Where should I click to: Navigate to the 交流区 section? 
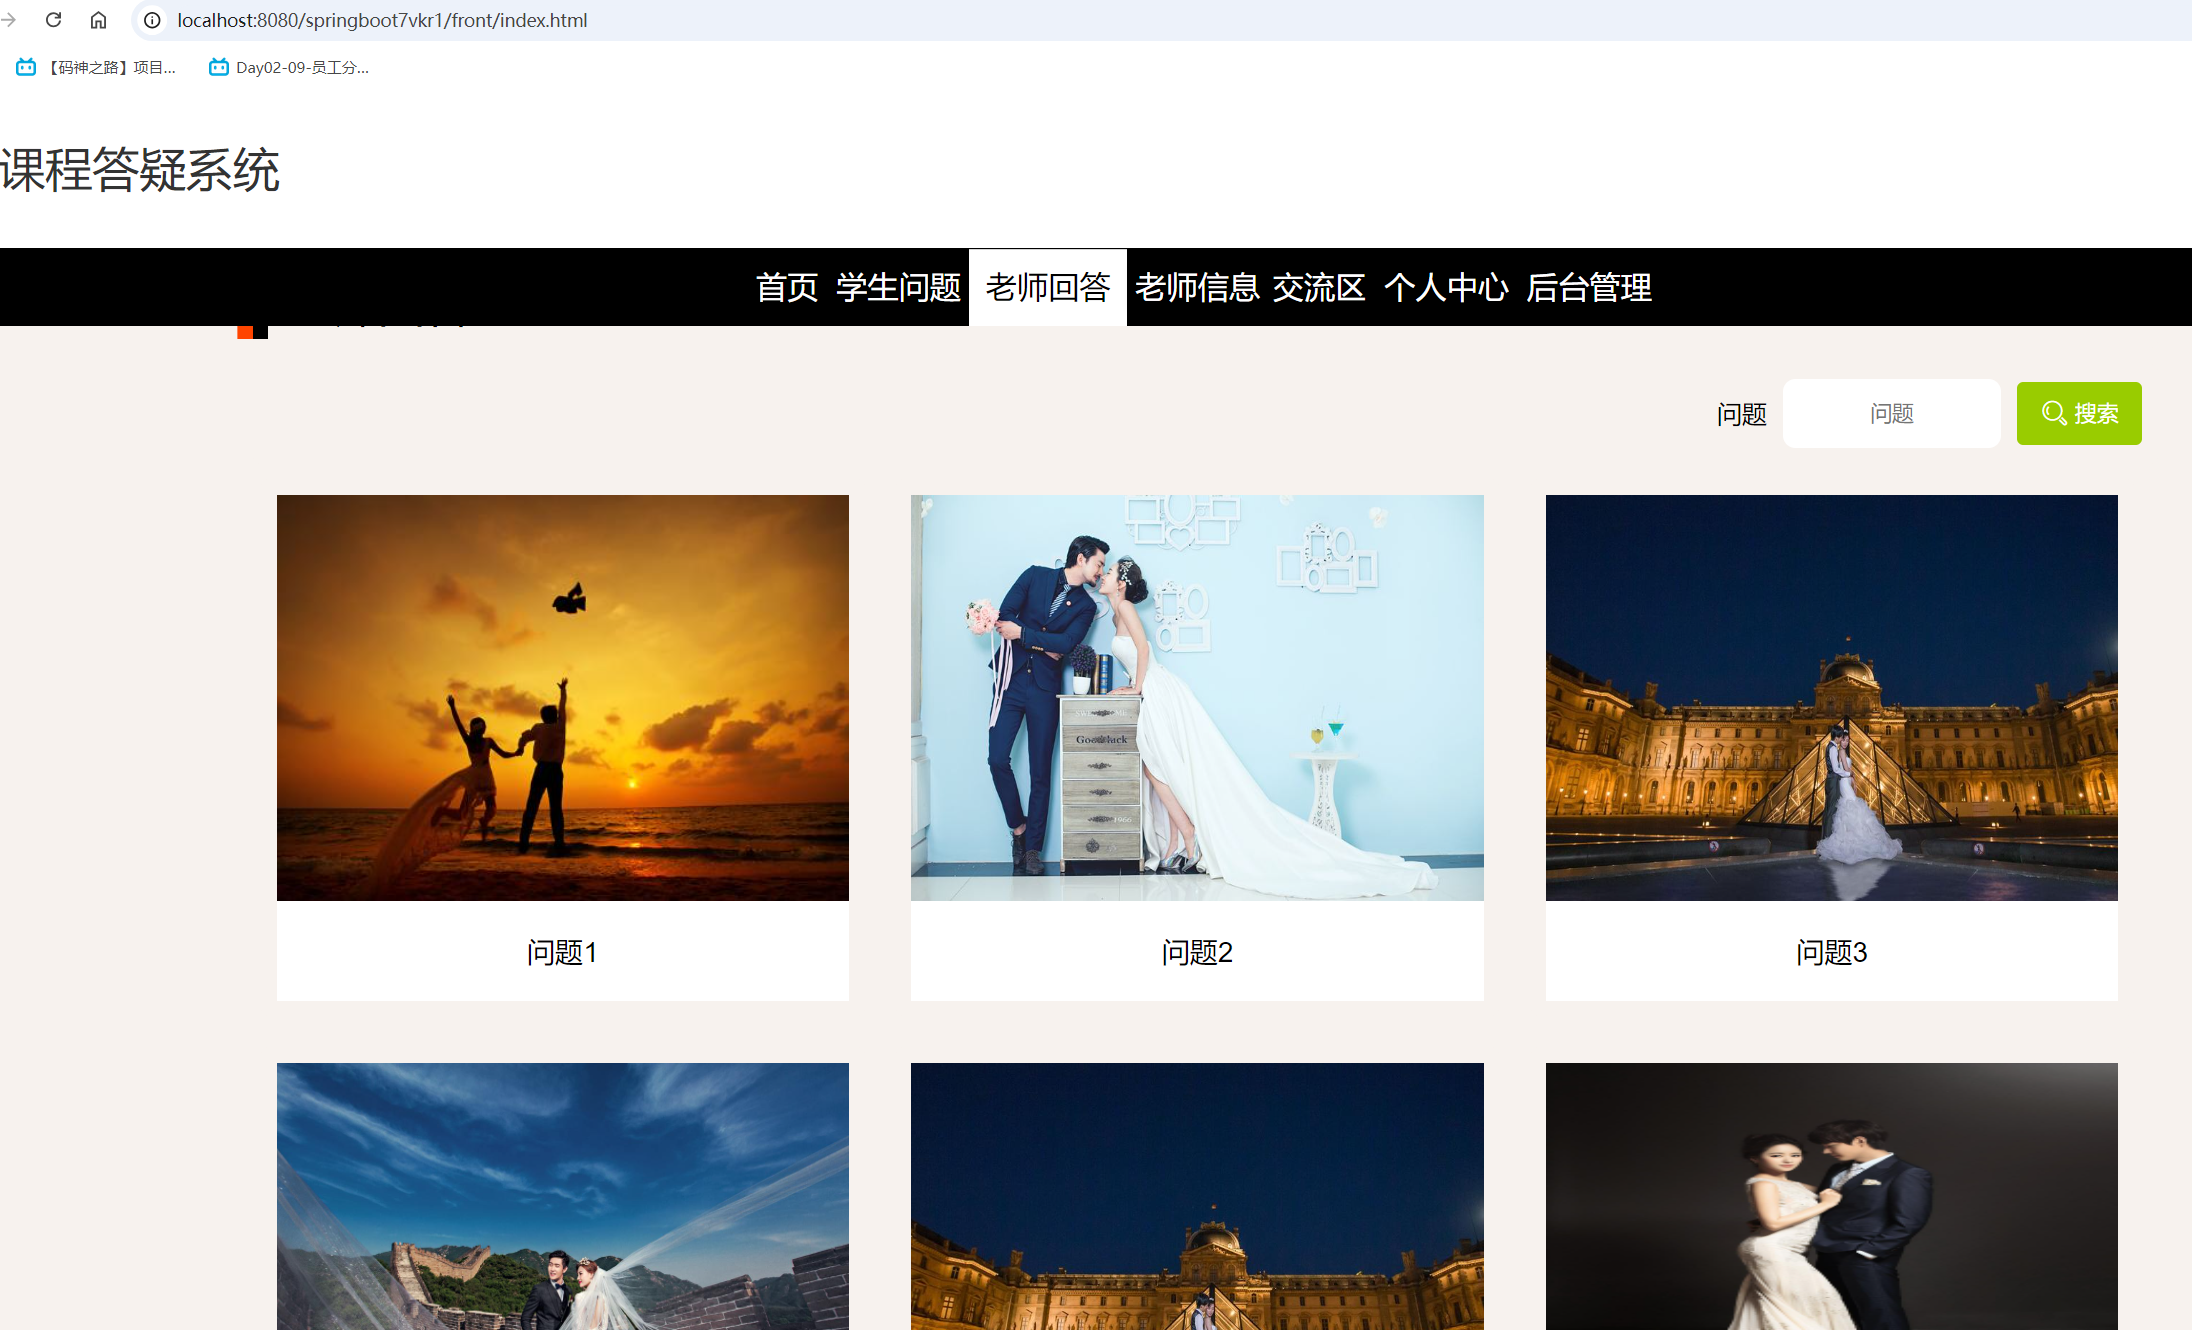coord(1320,288)
